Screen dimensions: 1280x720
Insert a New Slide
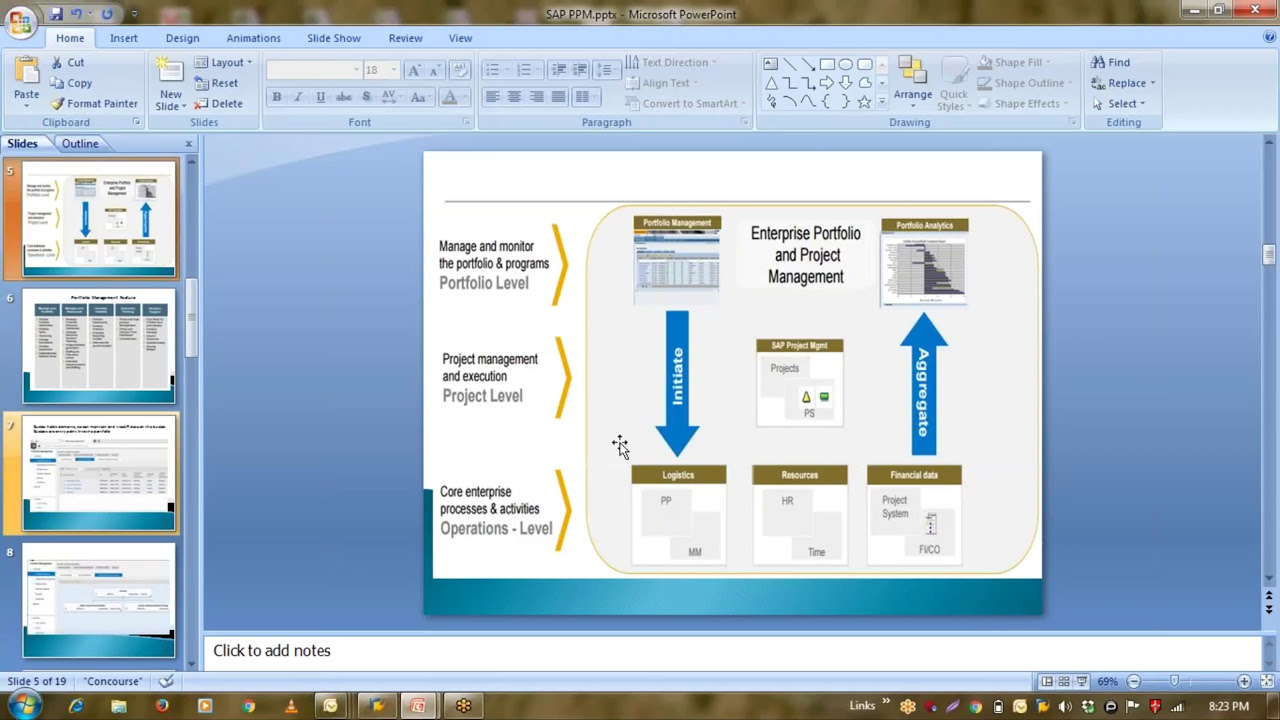tap(170, 83)
